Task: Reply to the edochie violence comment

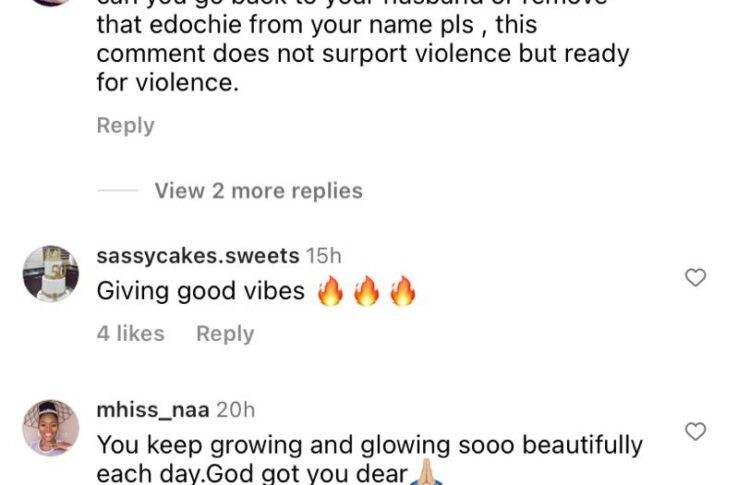Action: click(125, 126)
